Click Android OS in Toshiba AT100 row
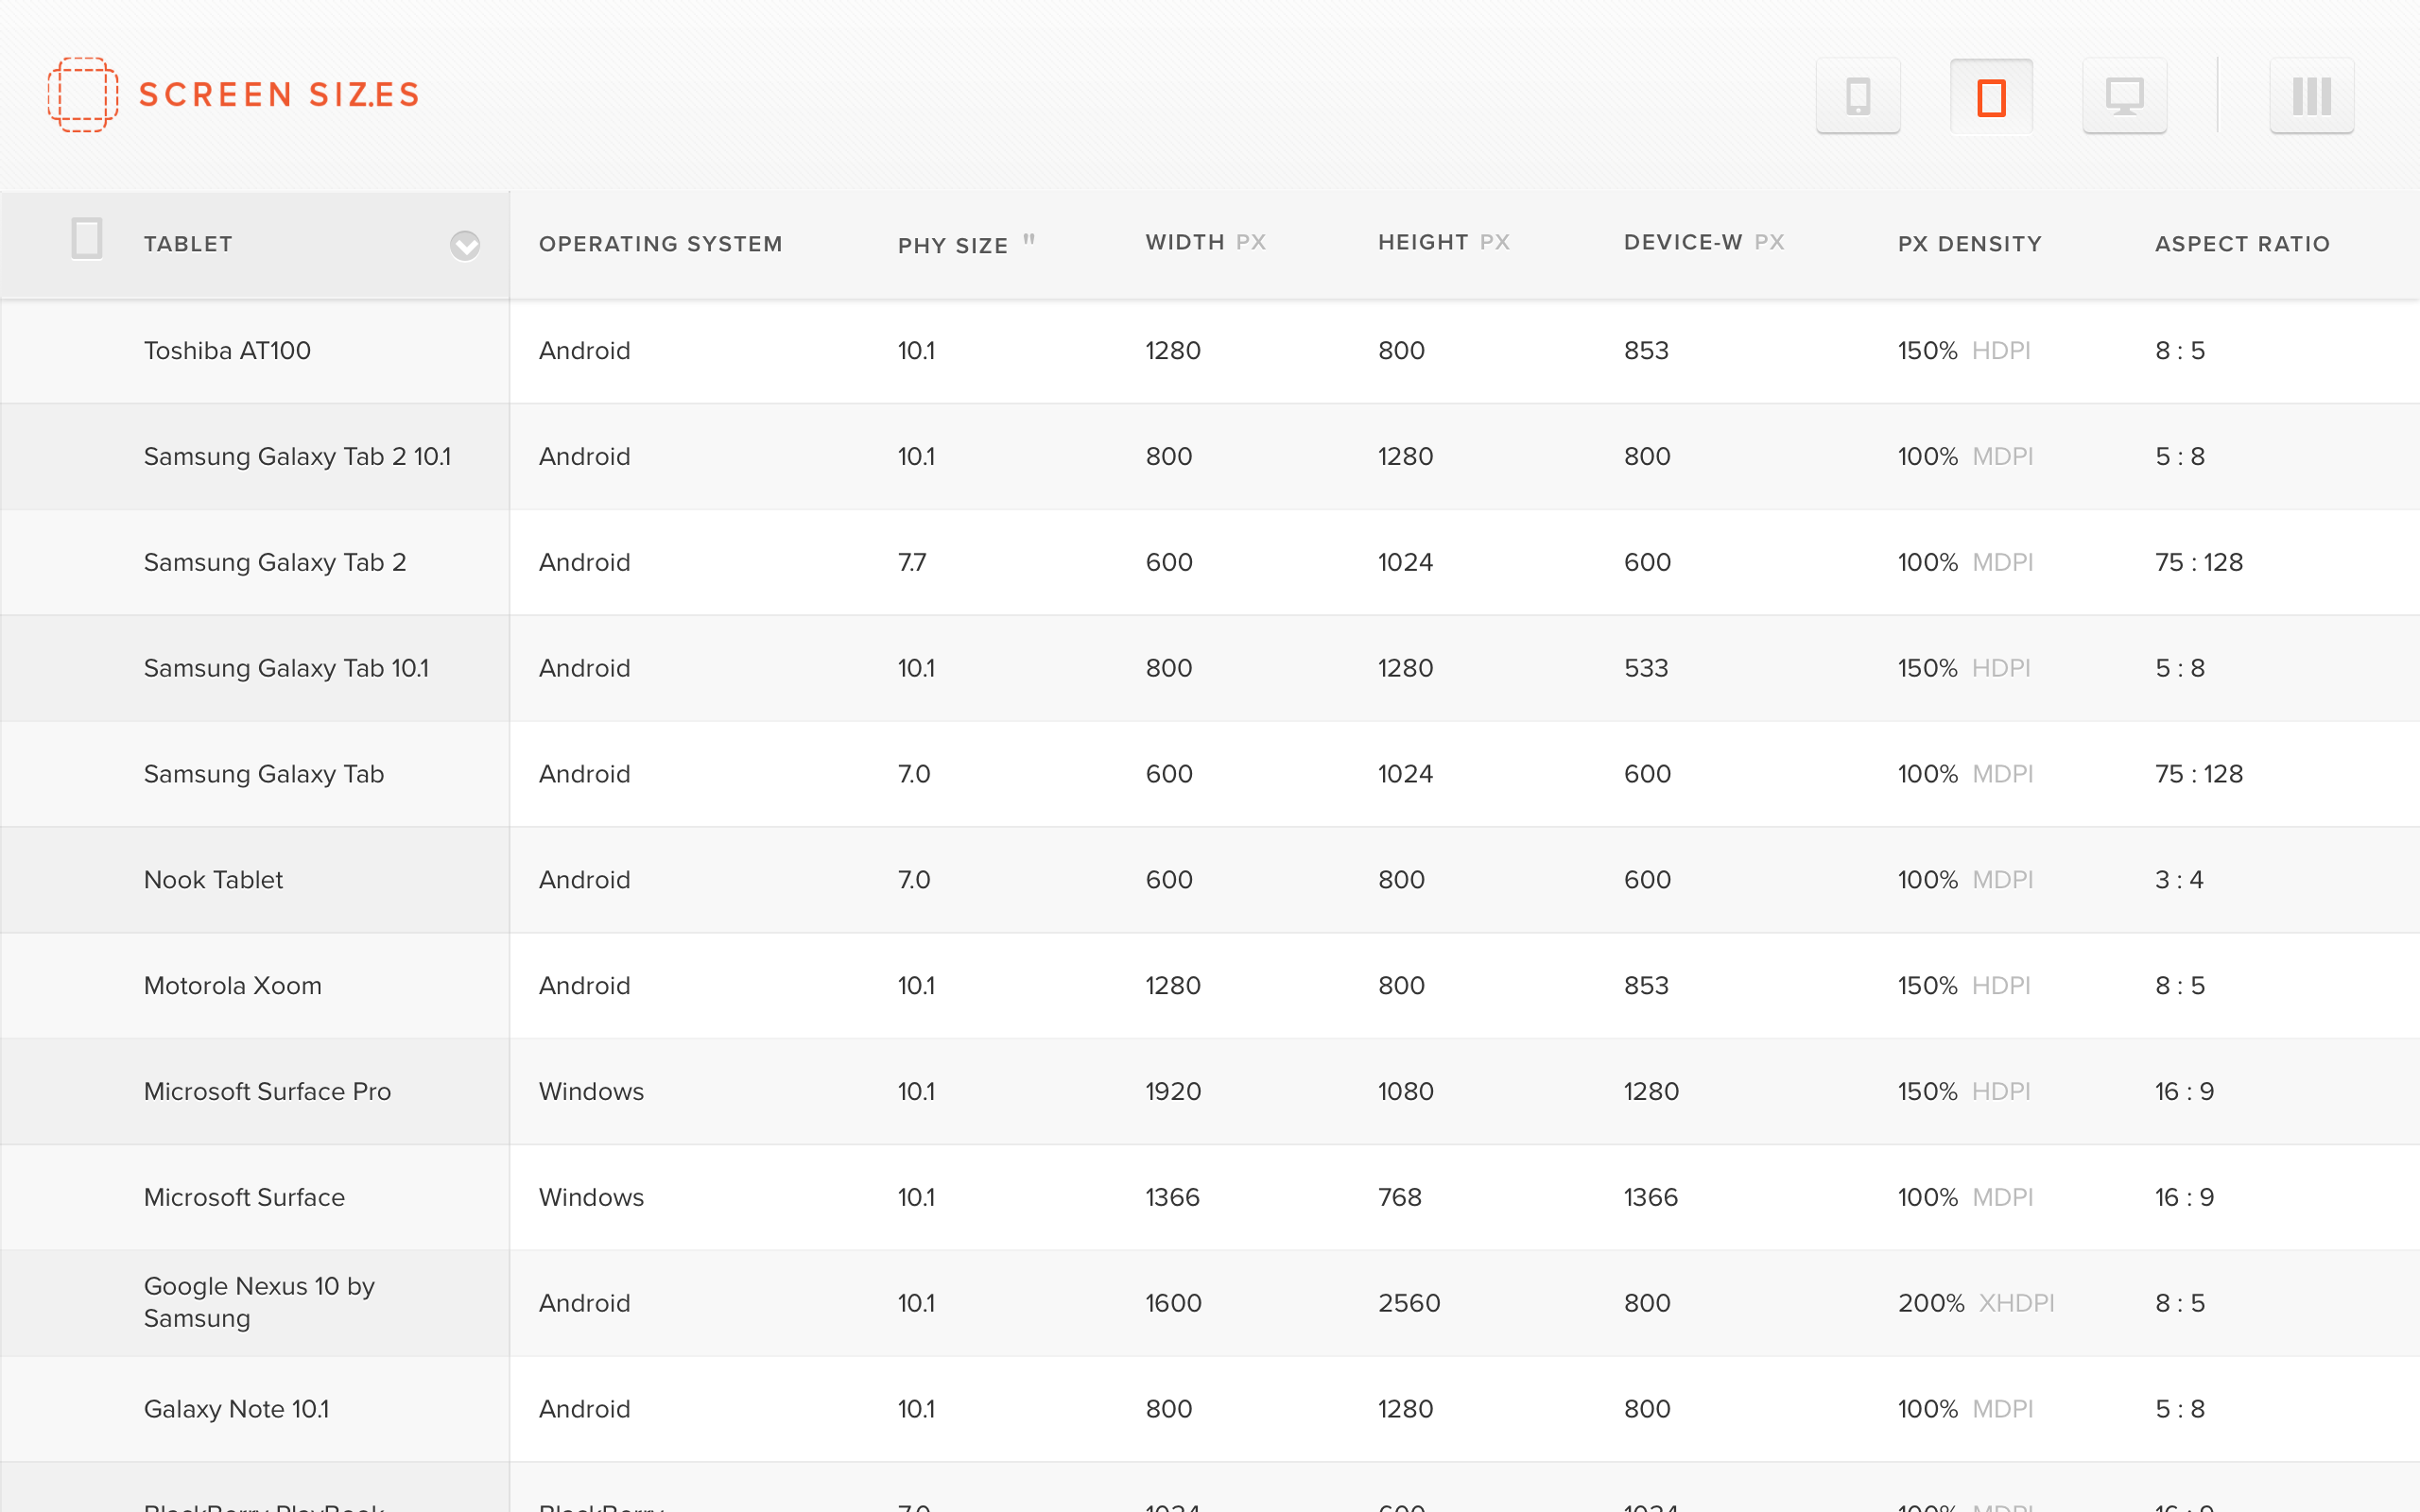 pyautogui.click(x=584, y=351)
